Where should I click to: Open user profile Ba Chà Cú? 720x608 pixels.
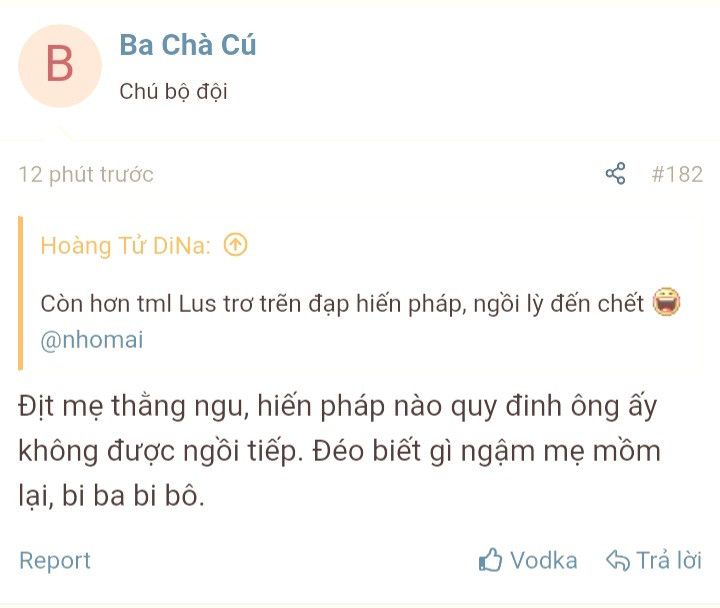click(x=187, y=45)
